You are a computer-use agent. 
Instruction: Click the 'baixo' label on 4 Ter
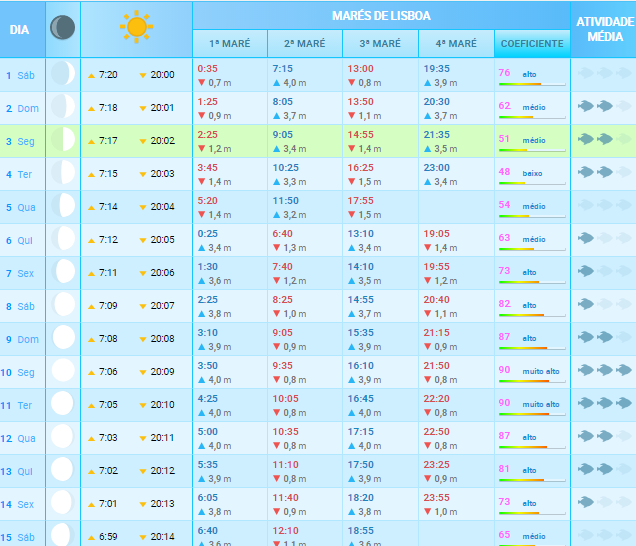pos(532,174)
